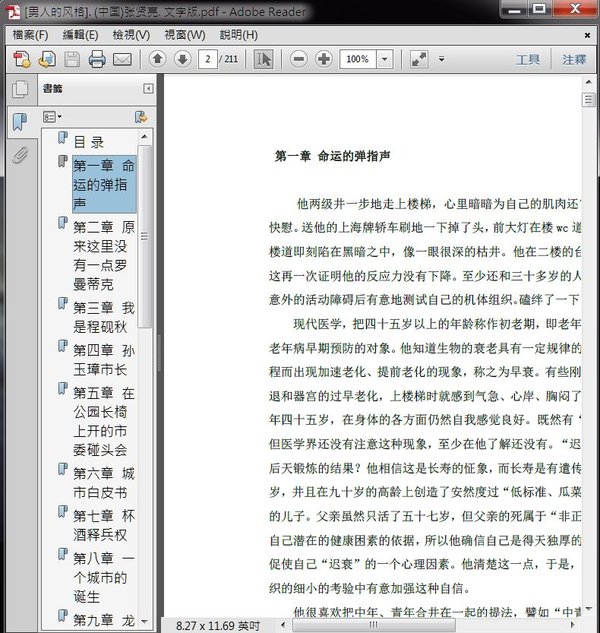Maximize the Adobe Reader window
600x633 pixels.
pos(539,9)
